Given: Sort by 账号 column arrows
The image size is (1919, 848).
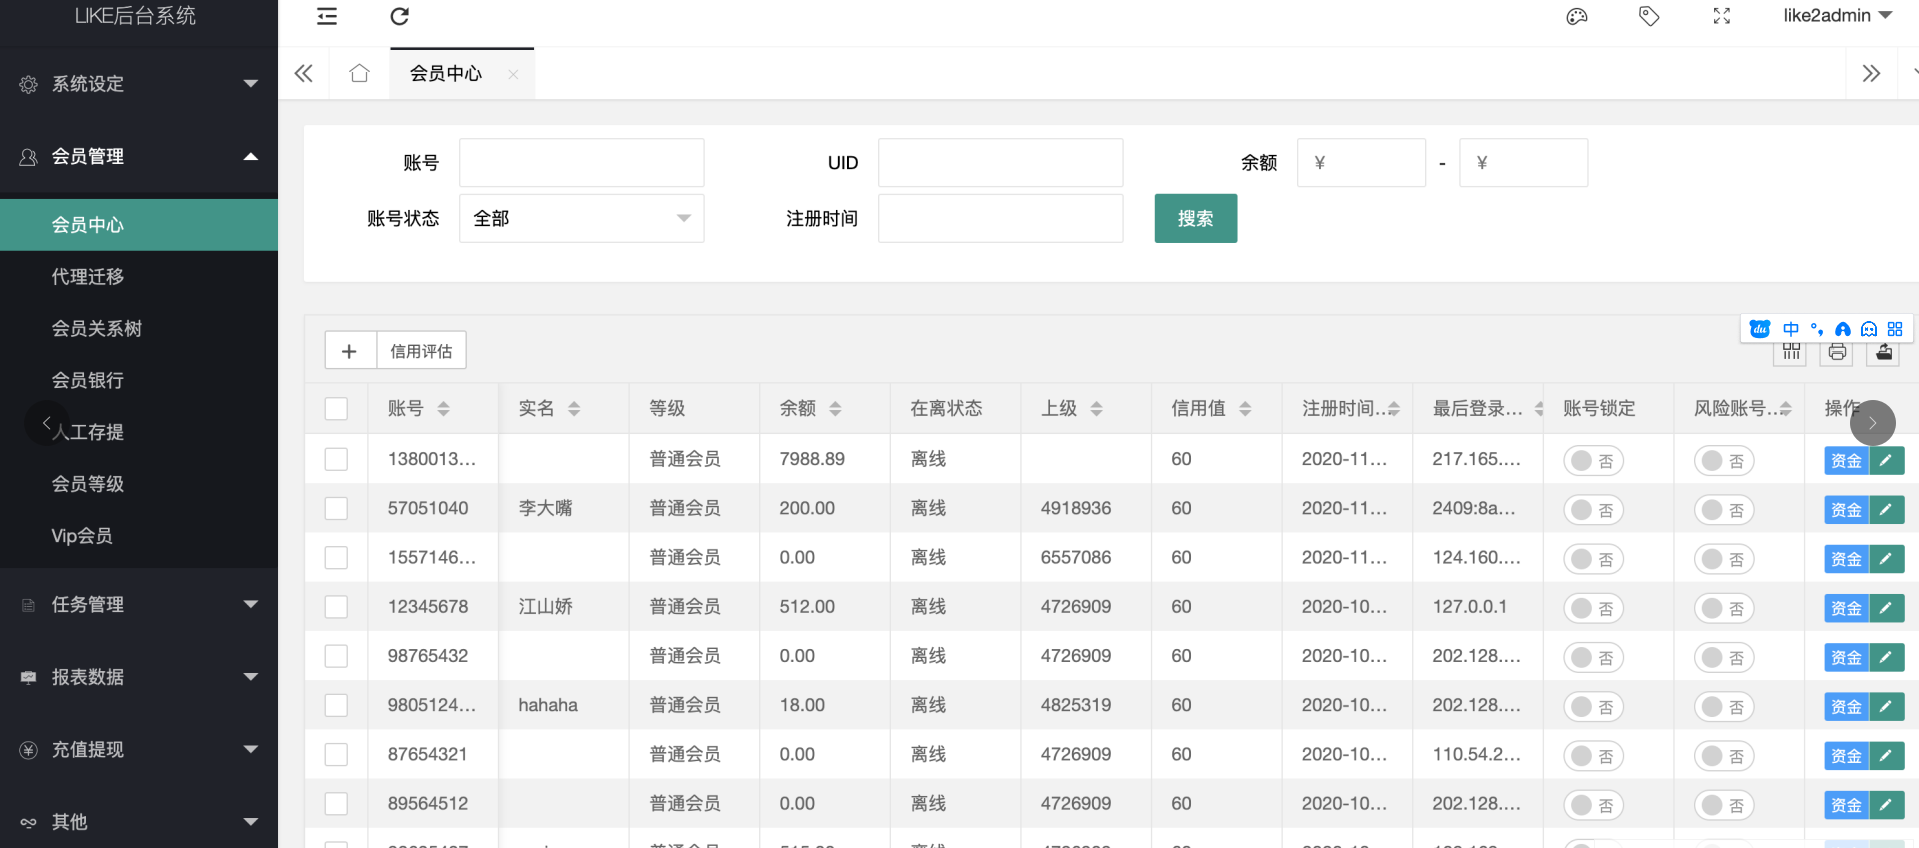Looking at the screenshot, I should point(443,409).
